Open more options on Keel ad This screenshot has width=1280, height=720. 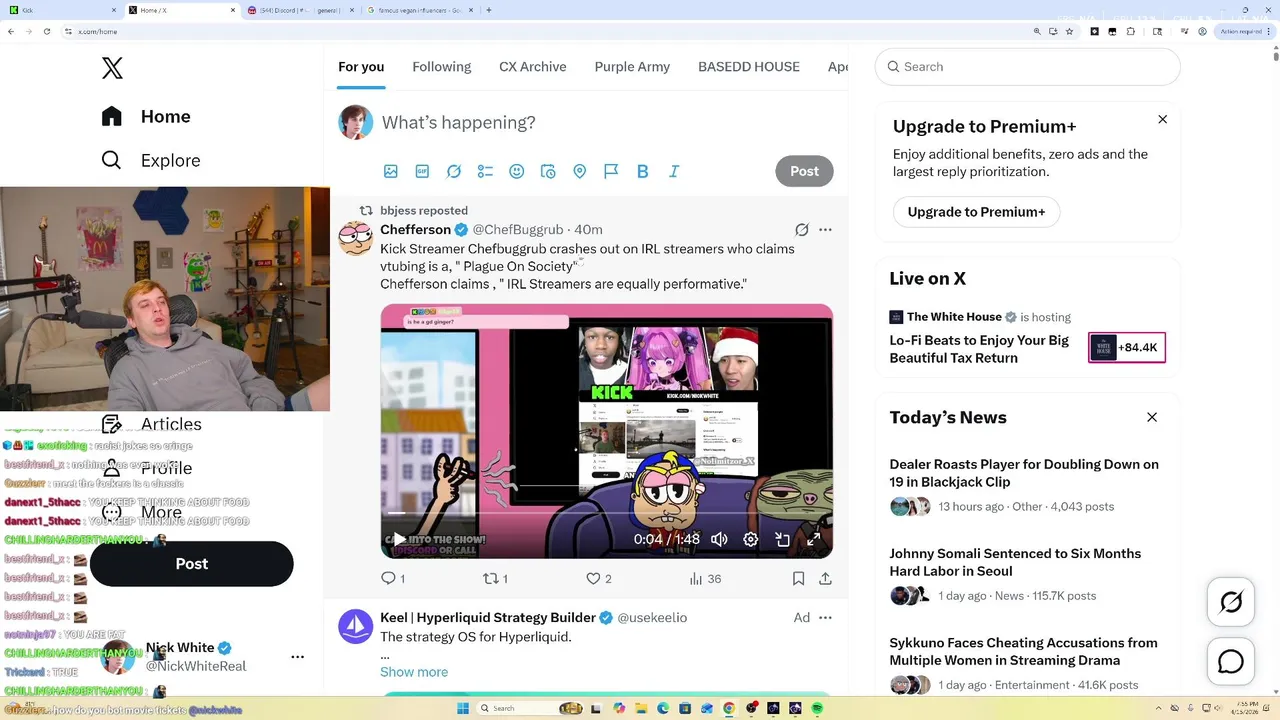point(825,617)
